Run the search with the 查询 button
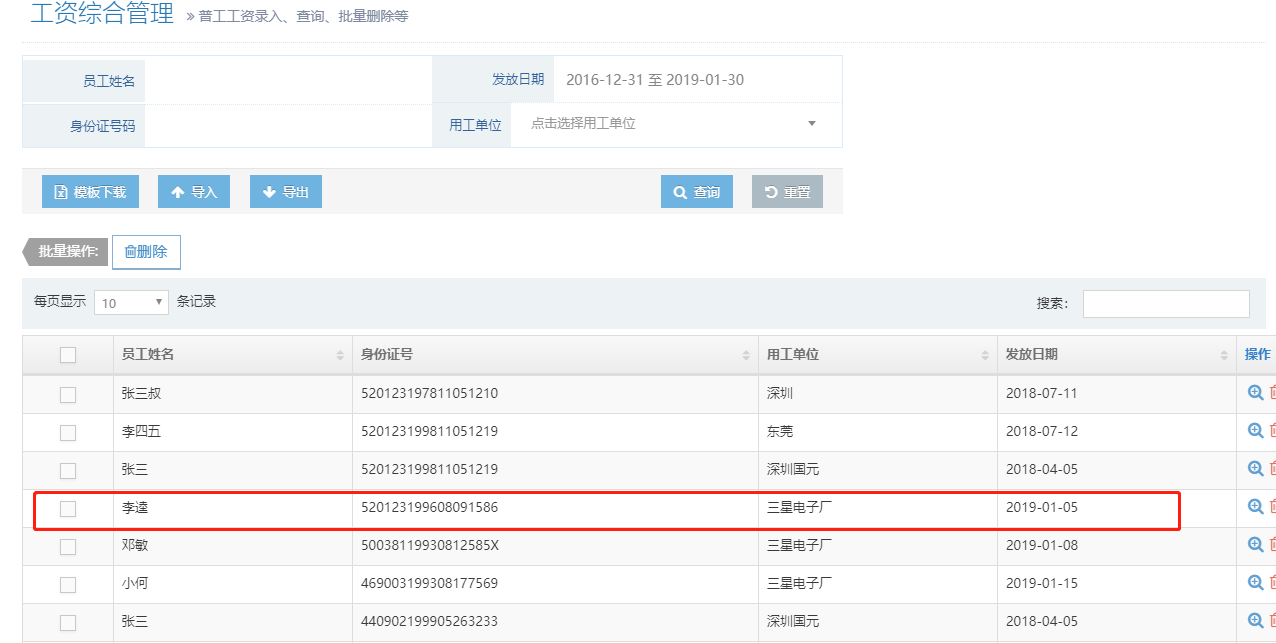Screen dimensions: 1276x643 coord(696,192)
